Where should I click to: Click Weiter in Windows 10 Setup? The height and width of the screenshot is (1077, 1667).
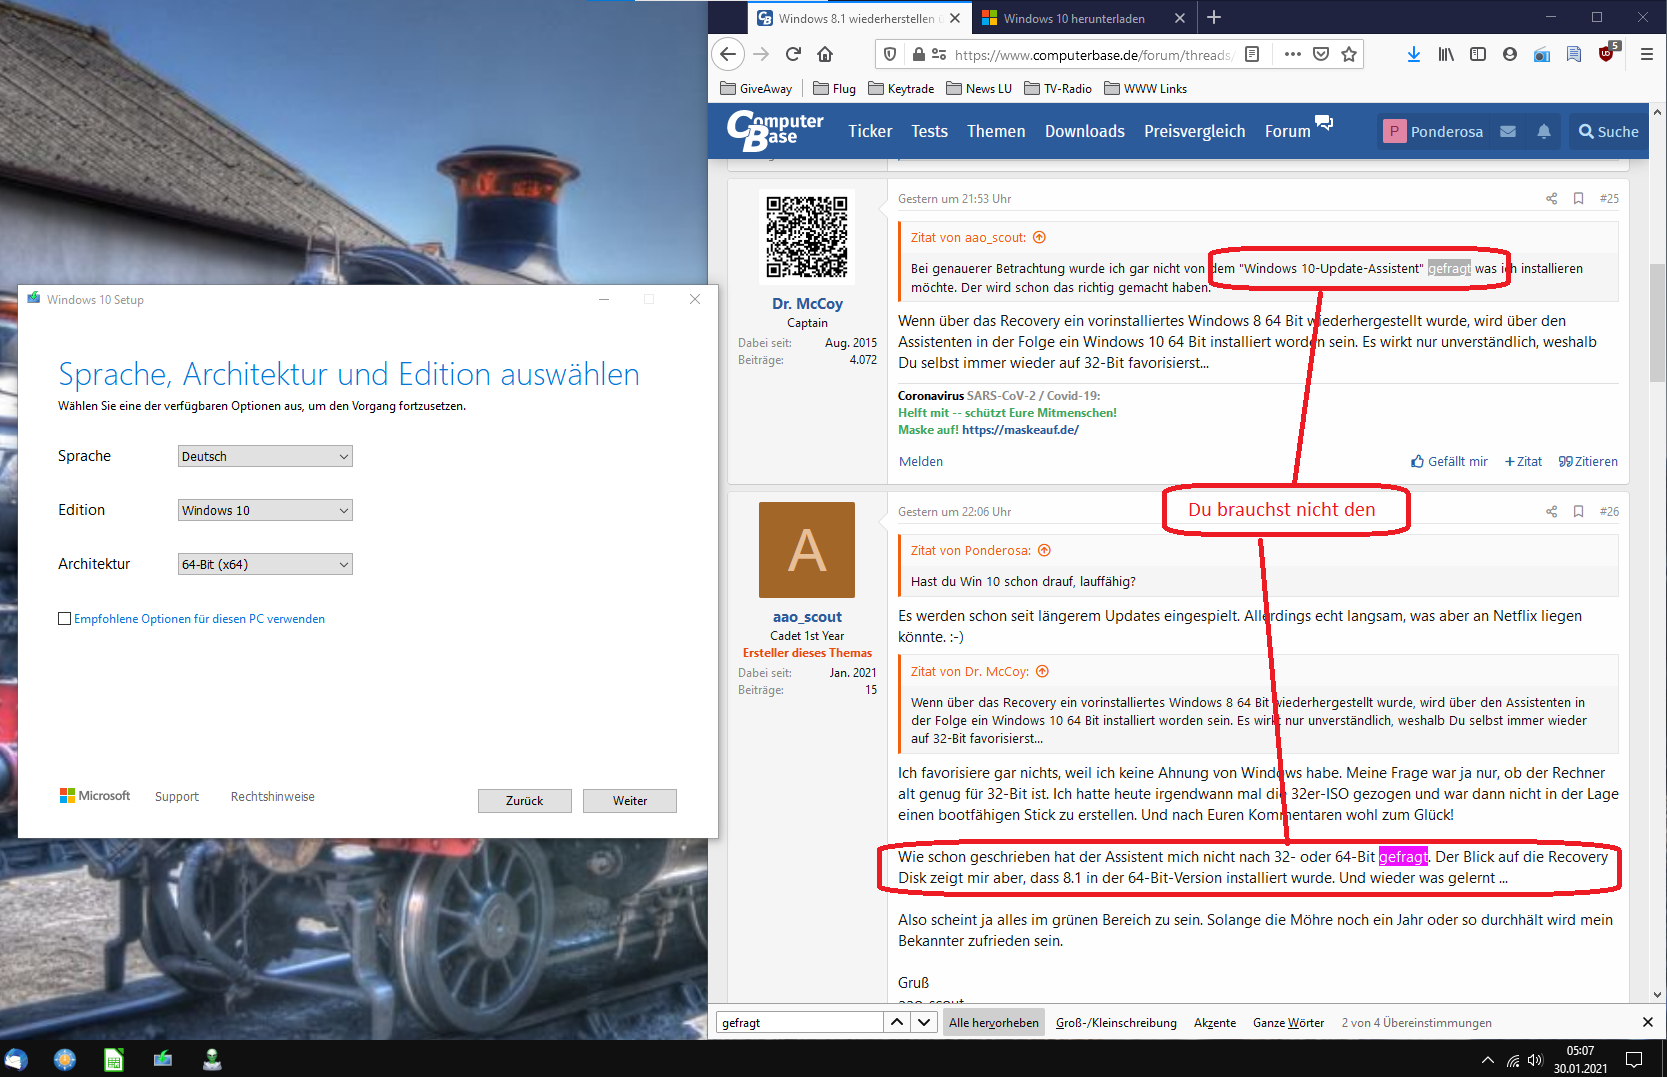pos(630,801)
